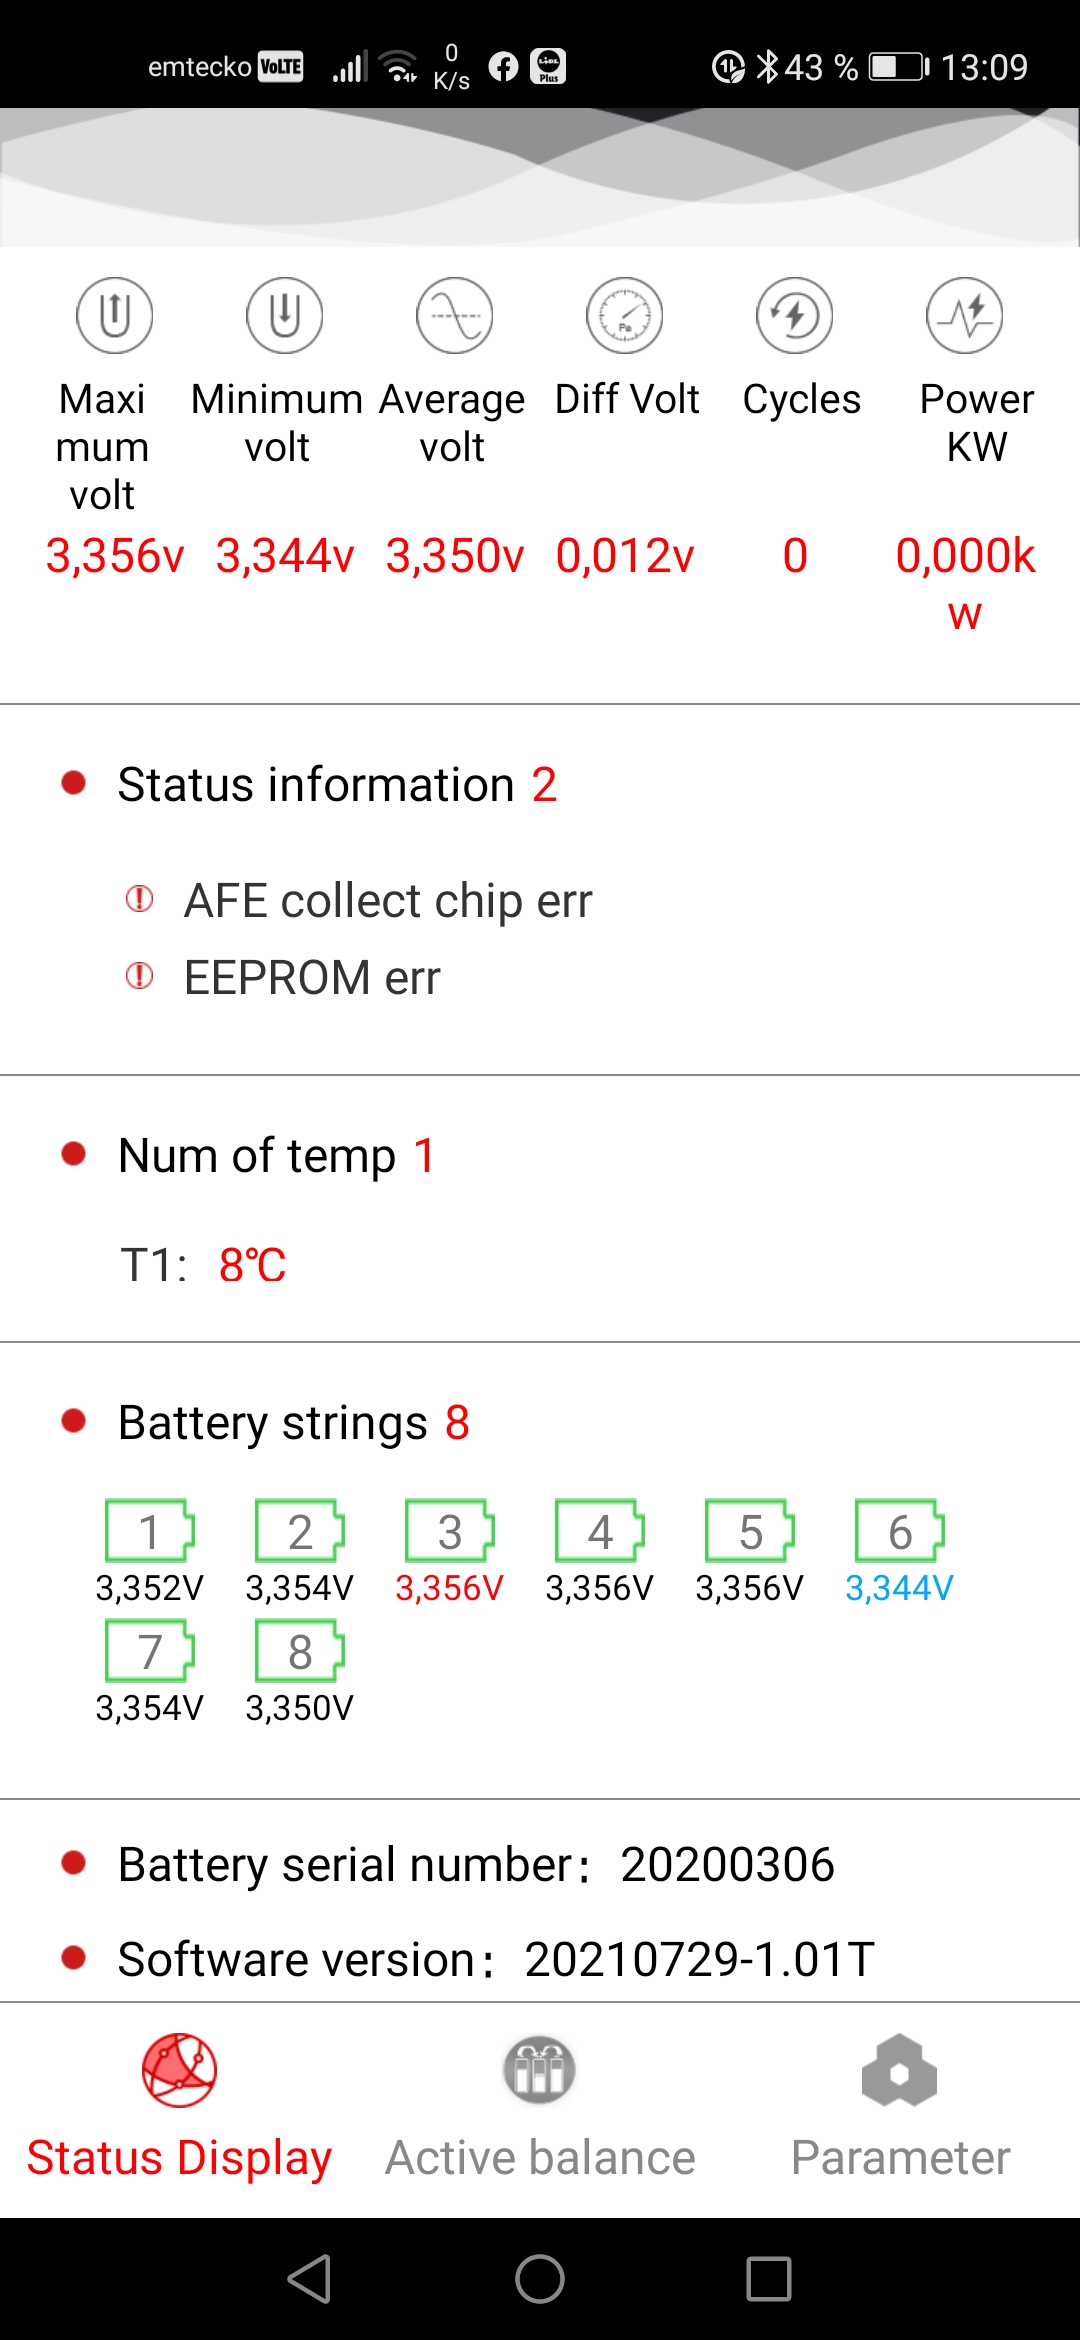This screenshot has height=2340, width=1080.
Task: Switch to the Active balance tab
Action: [x=540, y=2108]
